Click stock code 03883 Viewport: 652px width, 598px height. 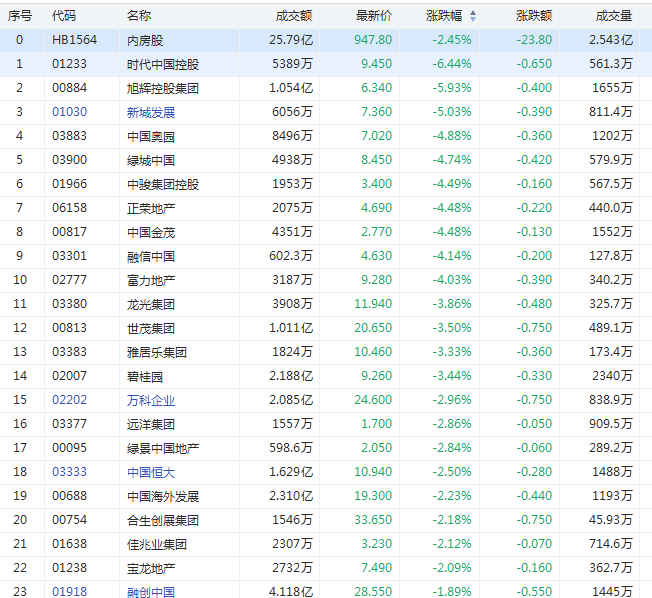pos(69,136)
